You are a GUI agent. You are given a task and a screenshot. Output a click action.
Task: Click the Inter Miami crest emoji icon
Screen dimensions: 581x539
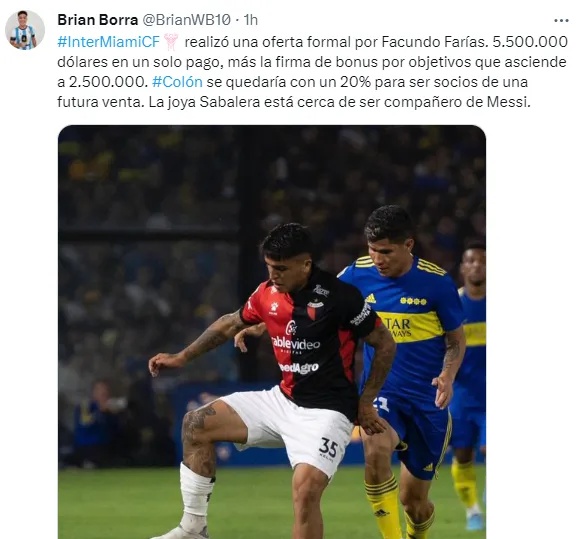(x=171, y=42)
